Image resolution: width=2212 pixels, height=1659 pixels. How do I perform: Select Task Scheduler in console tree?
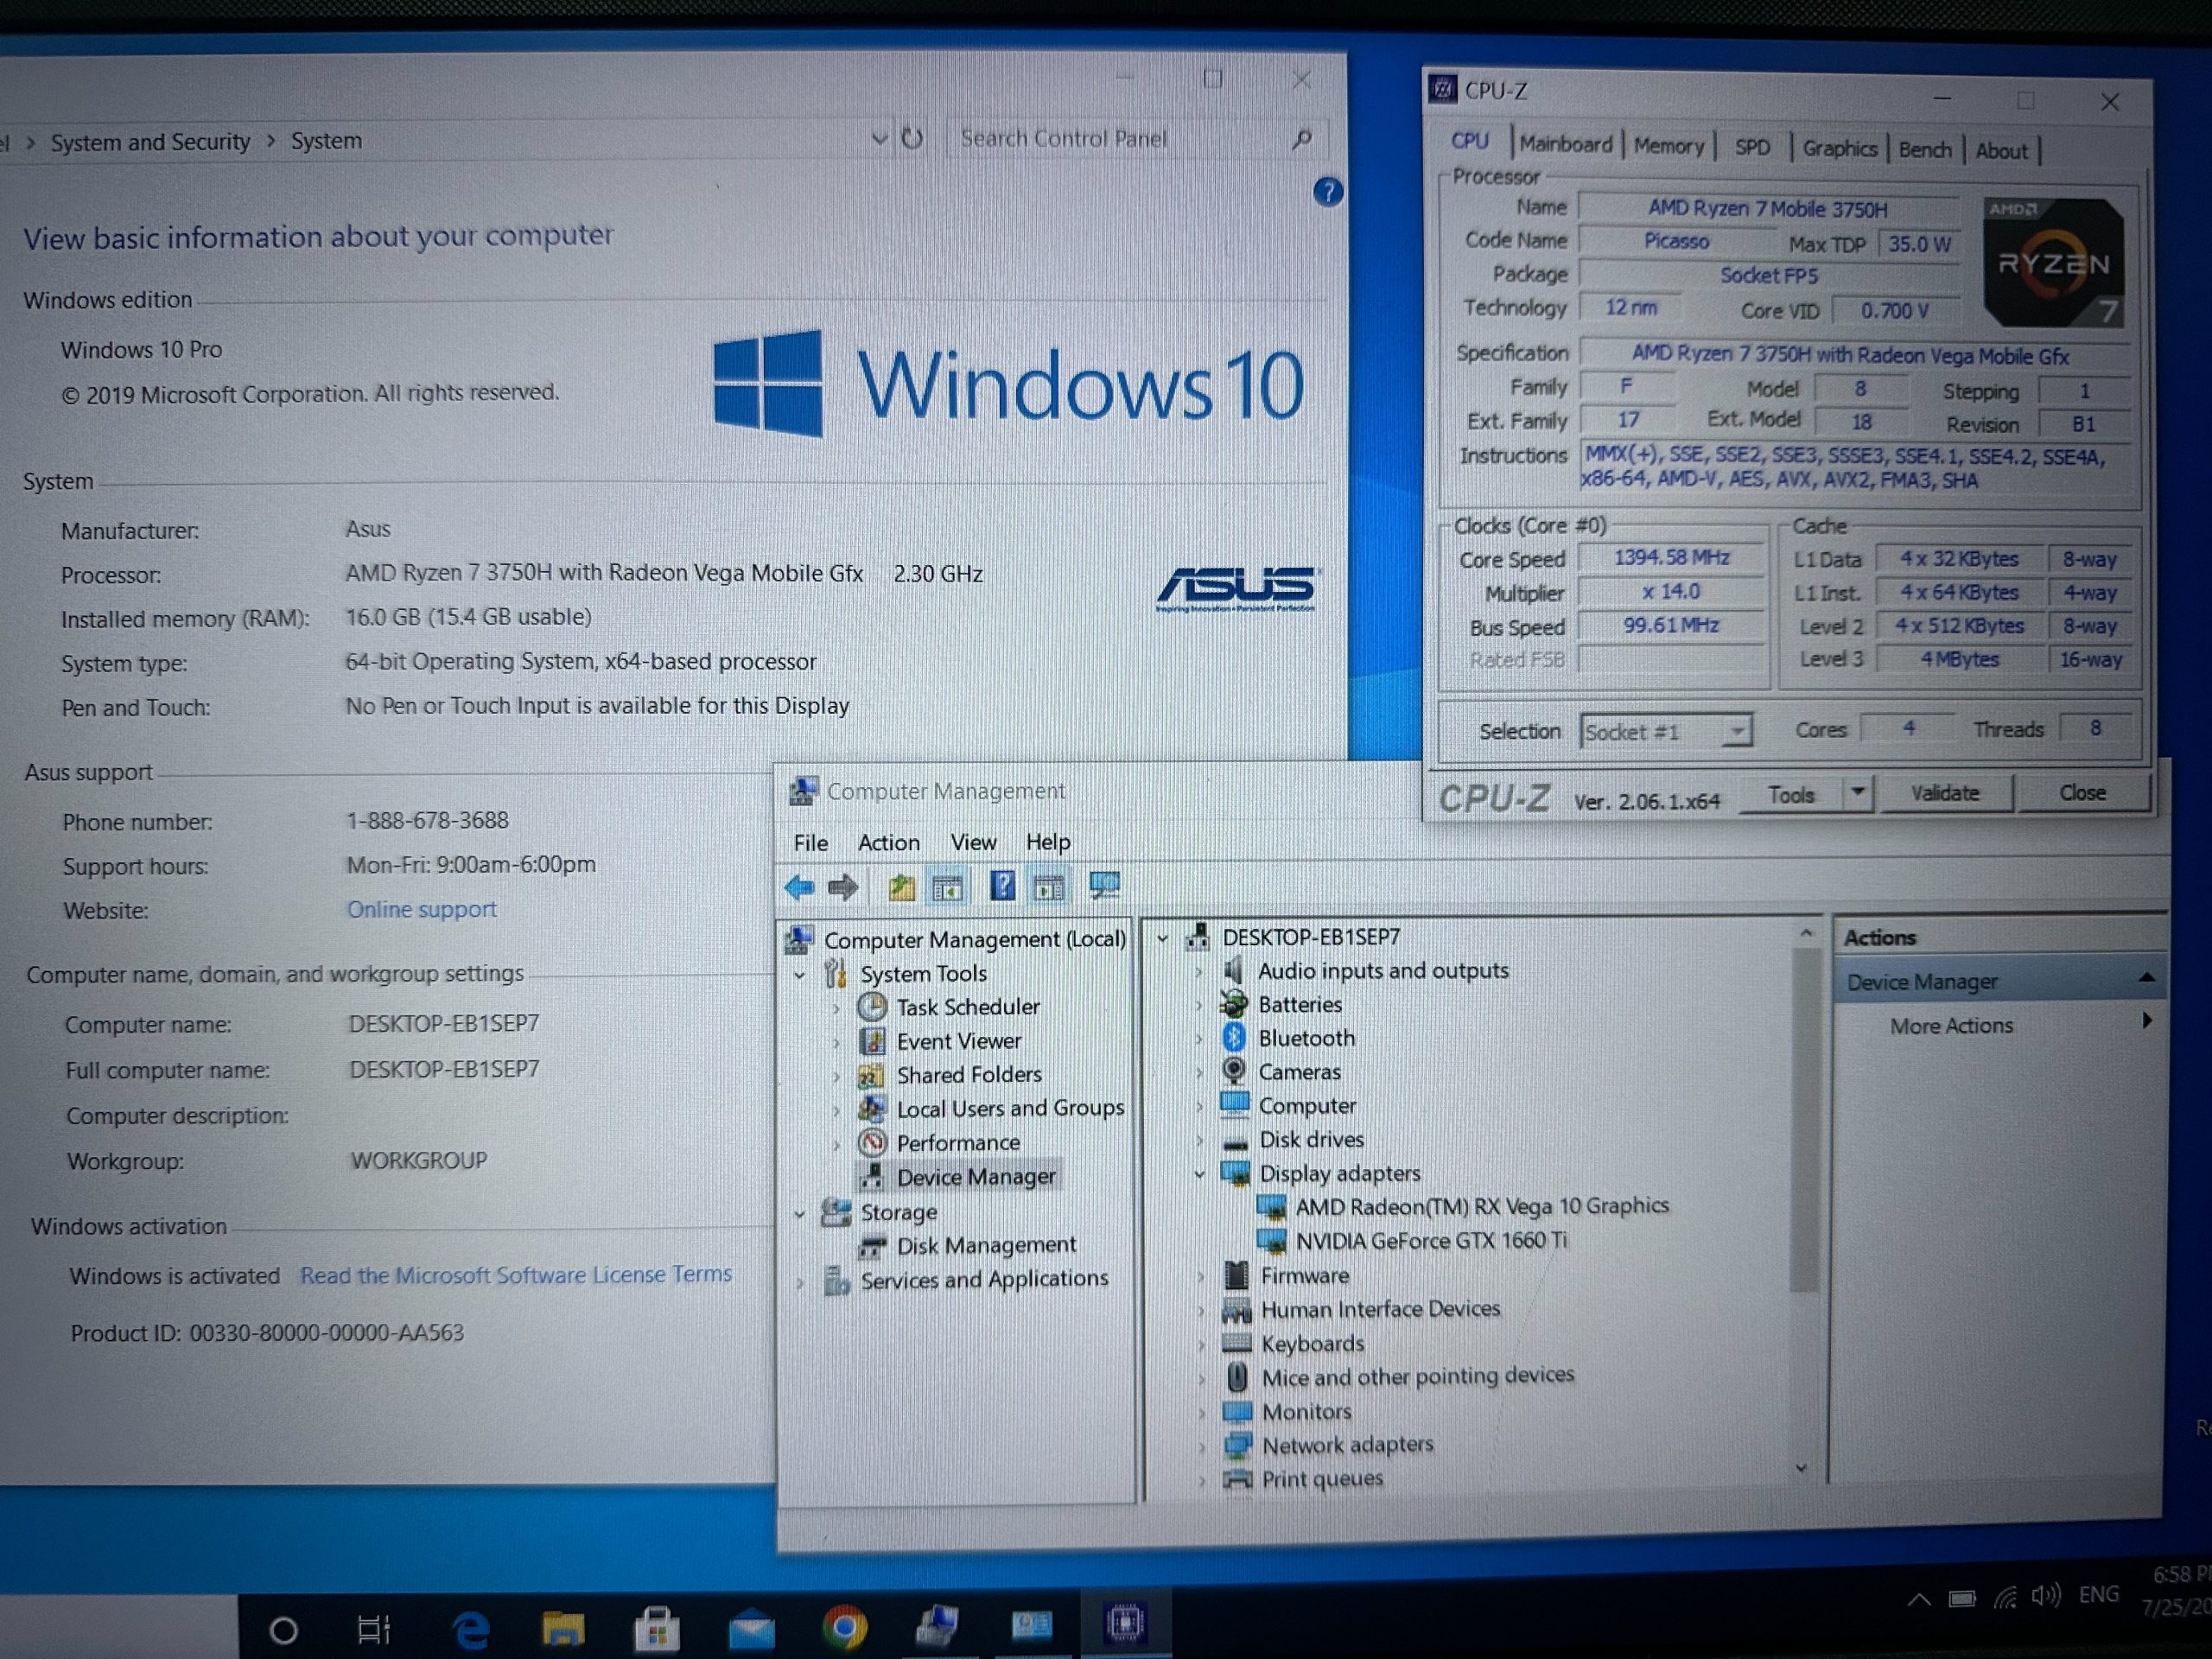click(x=967, y=1007)
